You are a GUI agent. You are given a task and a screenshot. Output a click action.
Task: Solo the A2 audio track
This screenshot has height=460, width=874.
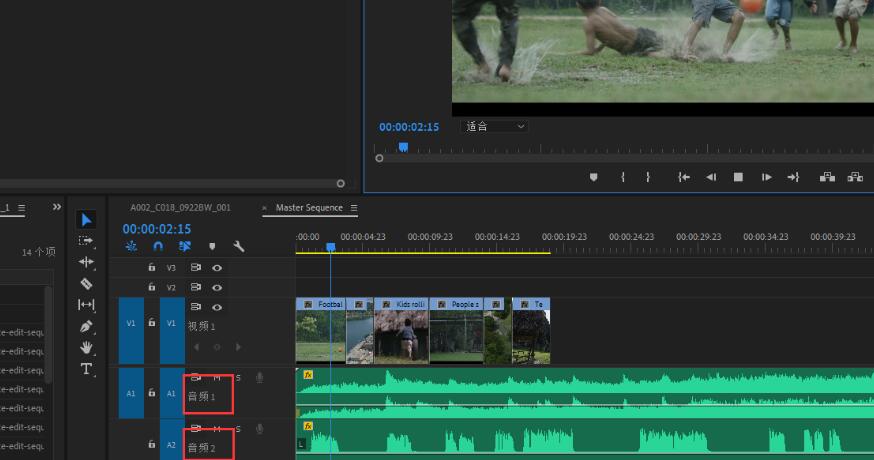pos(238,429)
